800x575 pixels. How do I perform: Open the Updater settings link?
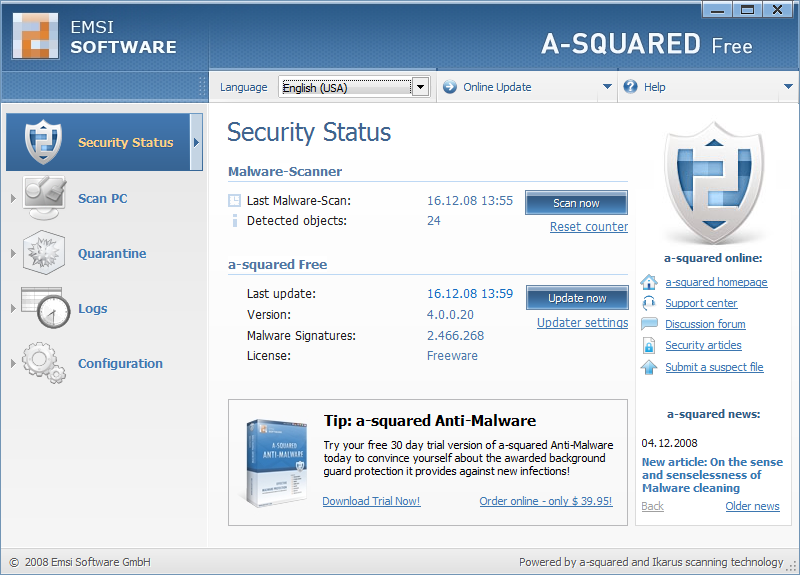pos(582,322)
